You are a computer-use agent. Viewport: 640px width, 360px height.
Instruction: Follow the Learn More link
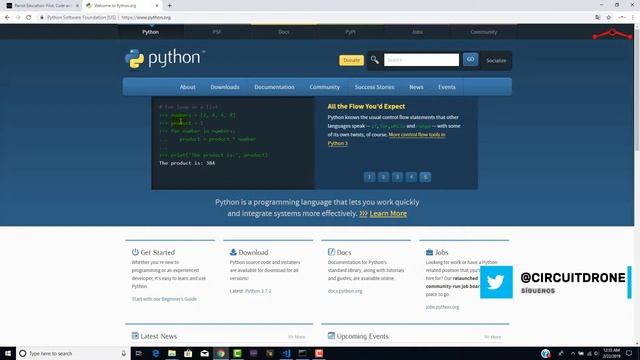tap(388, 213)
